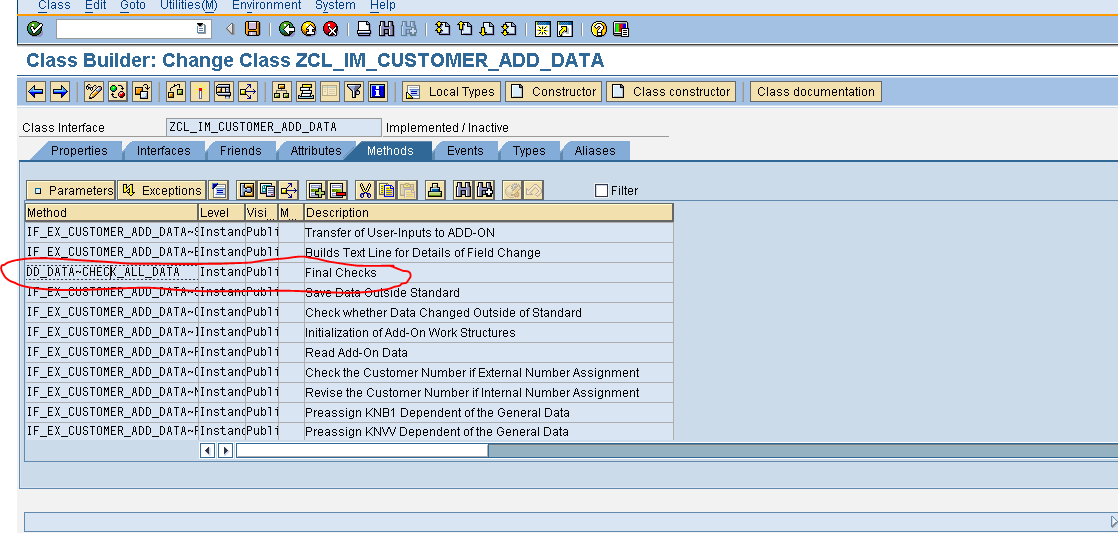The height and width of the screenshot is (533, 1118).
Task: Click the Parameters button
Action: point(71,190)
